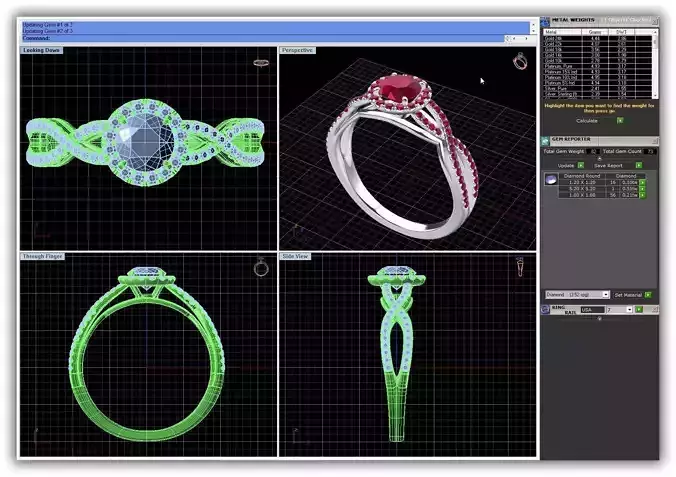Click the Gem Reporter panel icon
Image resolution: width=676 pixels, height=477 pixels.
click(545, 141)
